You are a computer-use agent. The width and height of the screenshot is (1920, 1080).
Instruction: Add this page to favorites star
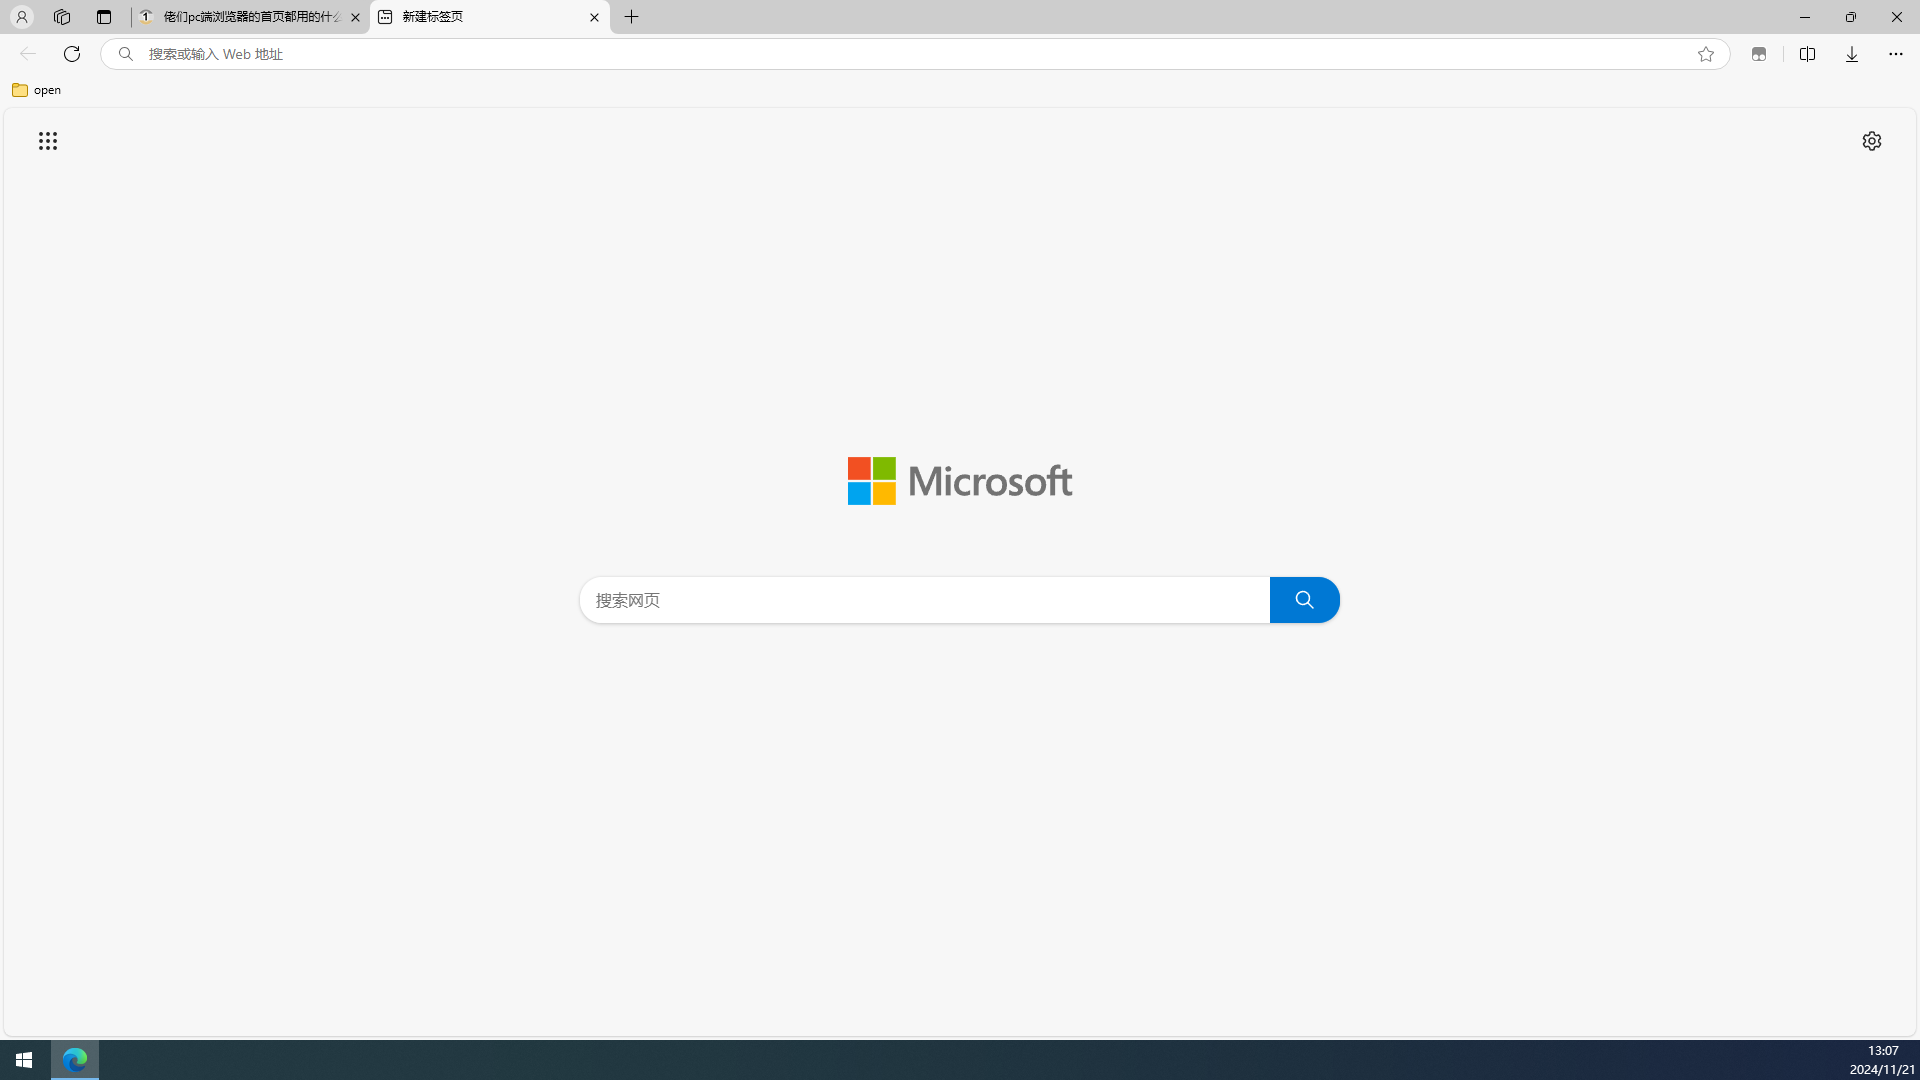[x=1706, y=54]
